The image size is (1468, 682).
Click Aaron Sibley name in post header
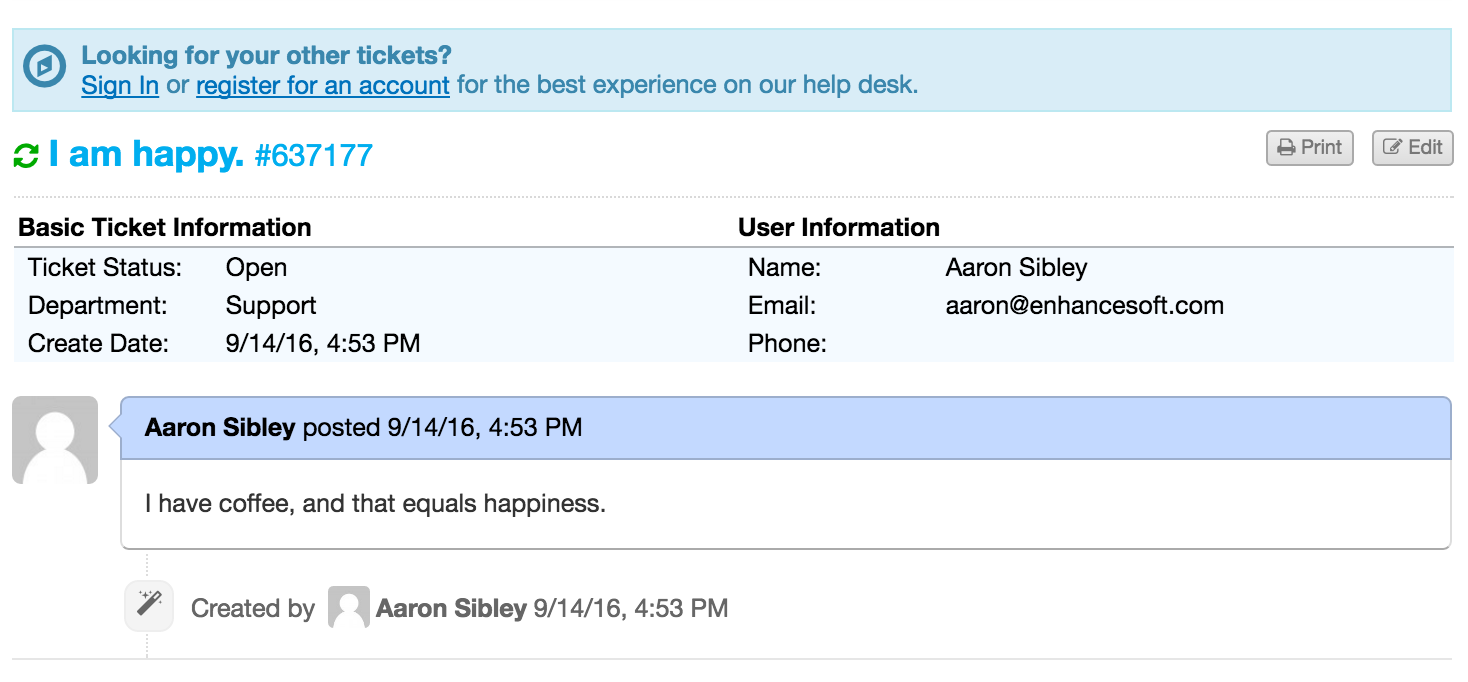coord(220,428)
